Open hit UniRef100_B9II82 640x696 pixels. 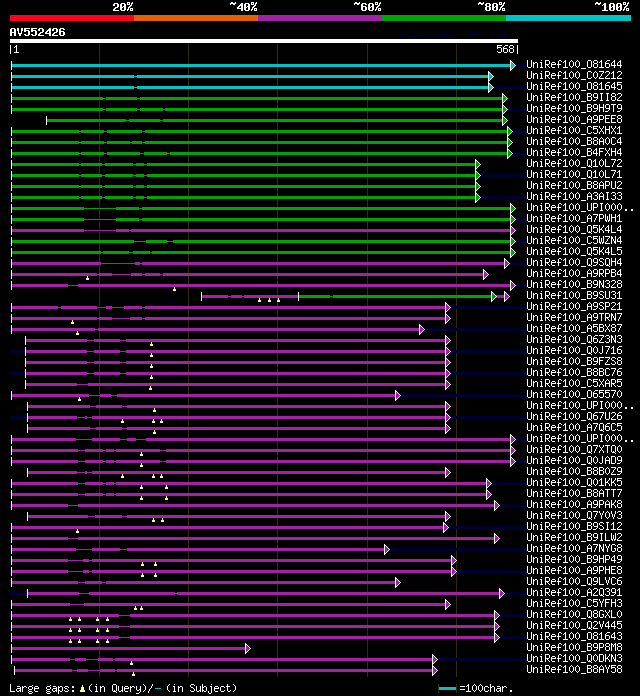tap(574, 97)
